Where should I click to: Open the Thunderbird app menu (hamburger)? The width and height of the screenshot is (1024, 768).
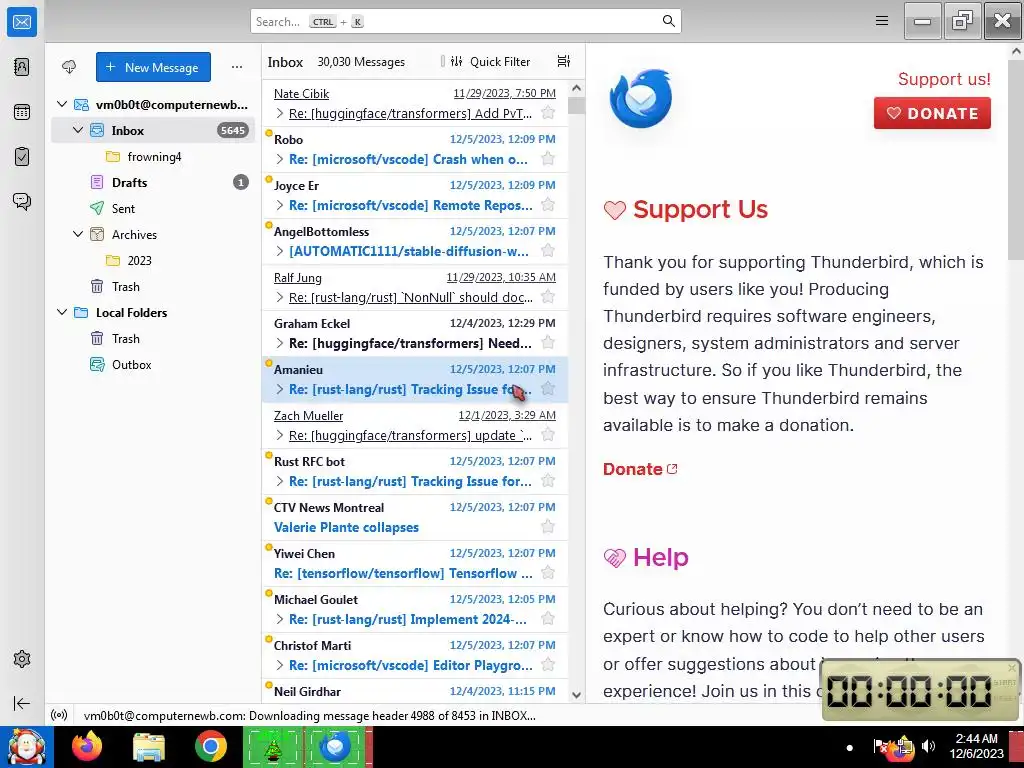(x=882, y=21)
